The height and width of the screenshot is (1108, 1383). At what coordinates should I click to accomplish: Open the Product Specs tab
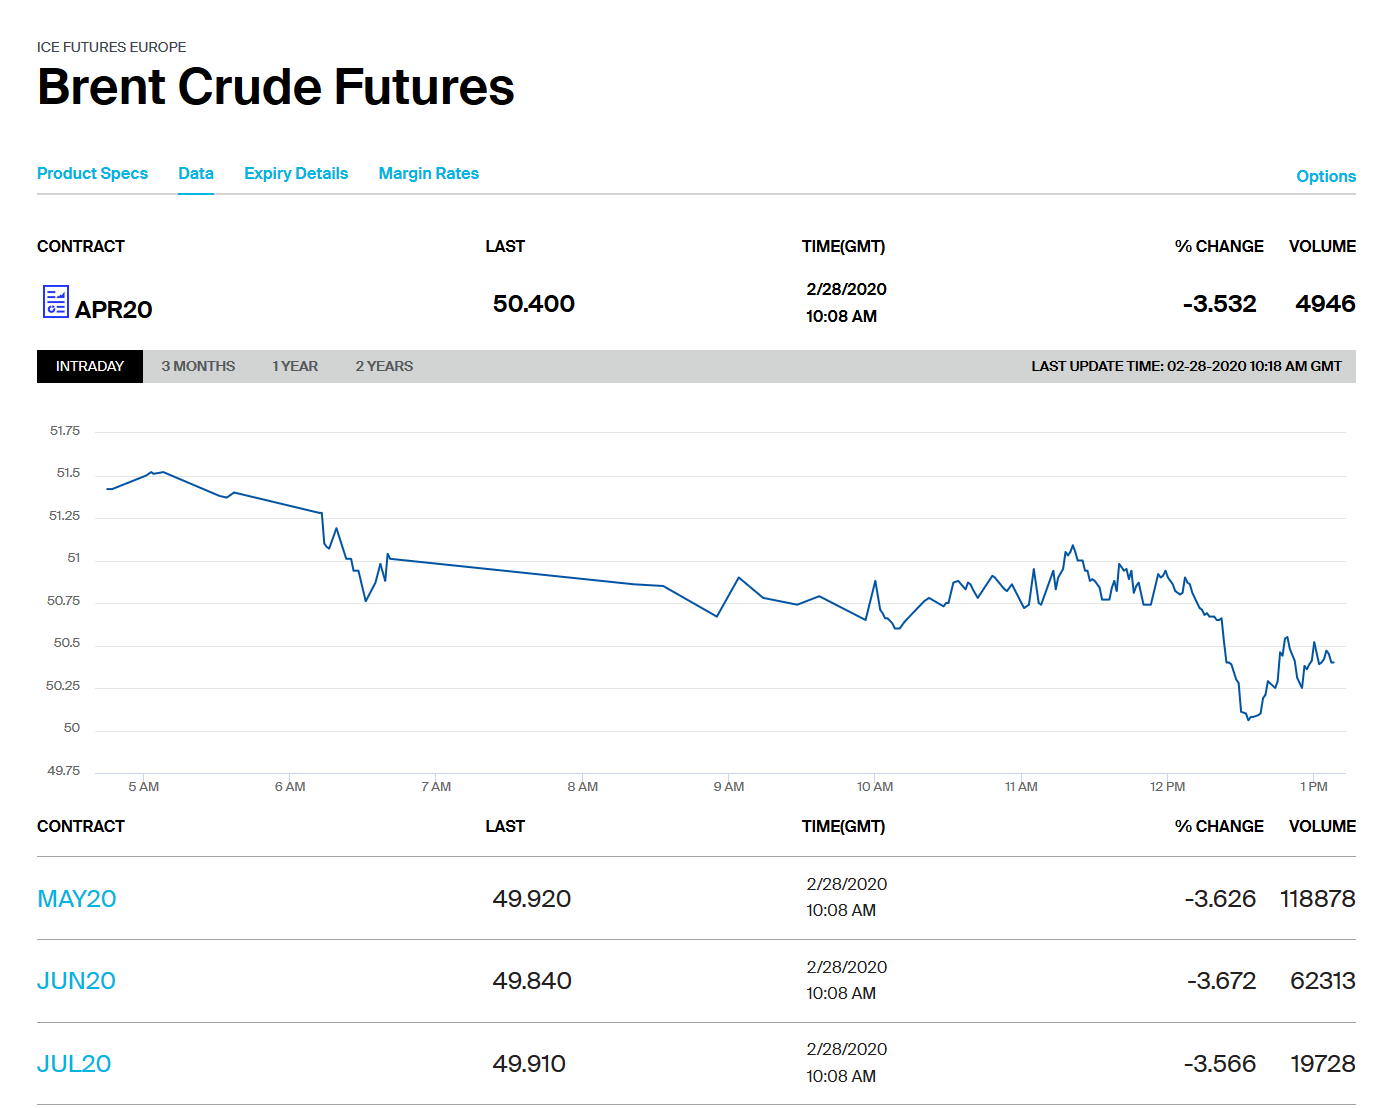tap(92, 174)
